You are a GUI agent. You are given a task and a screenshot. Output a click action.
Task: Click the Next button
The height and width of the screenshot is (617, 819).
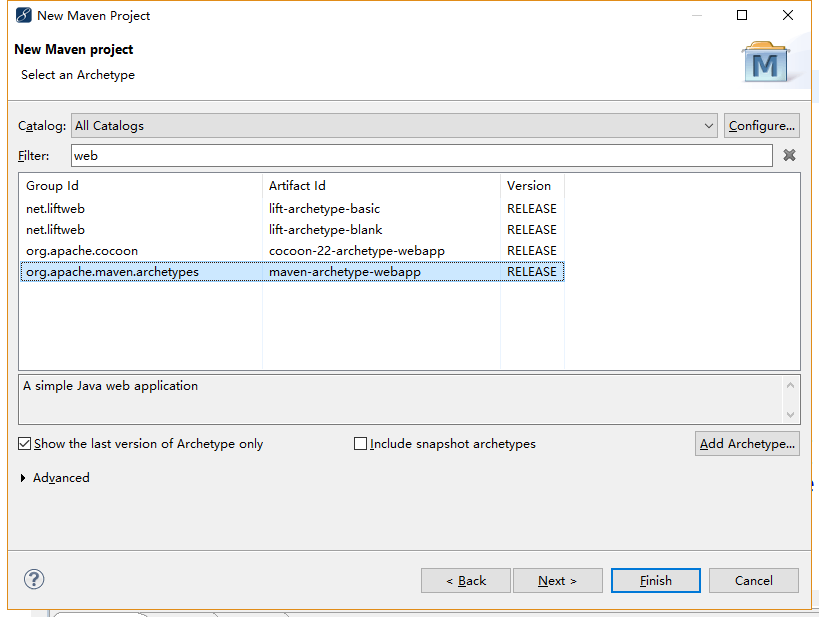pos(557,580)
